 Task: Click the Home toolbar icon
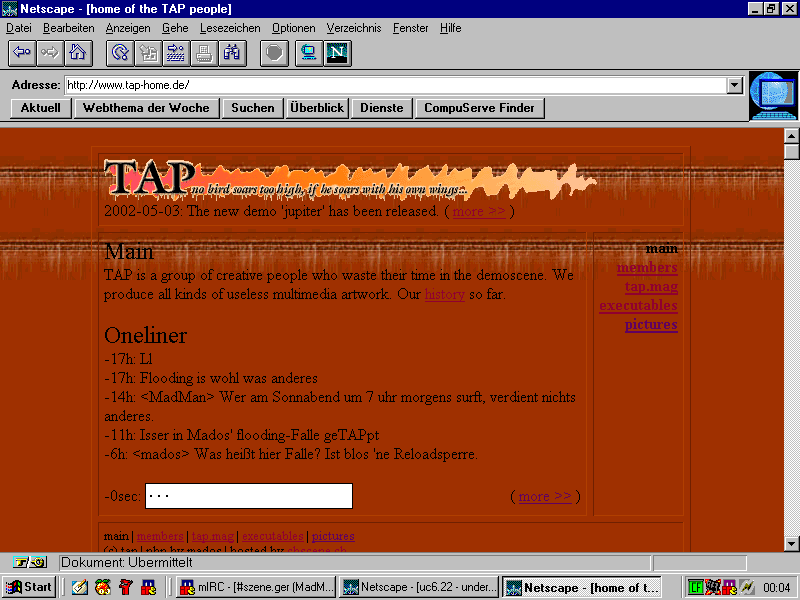tap(77, 53)
